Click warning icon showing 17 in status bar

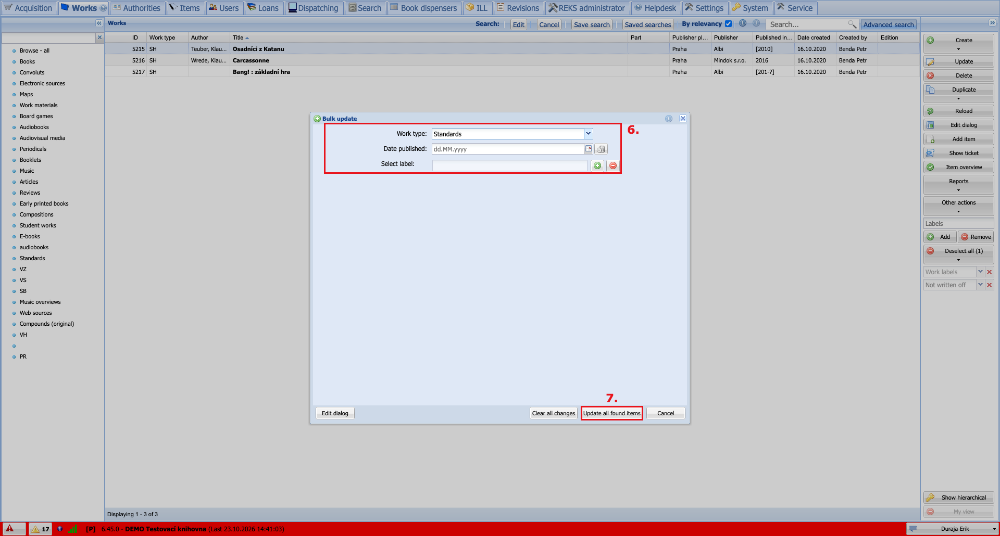coord(41,529)
